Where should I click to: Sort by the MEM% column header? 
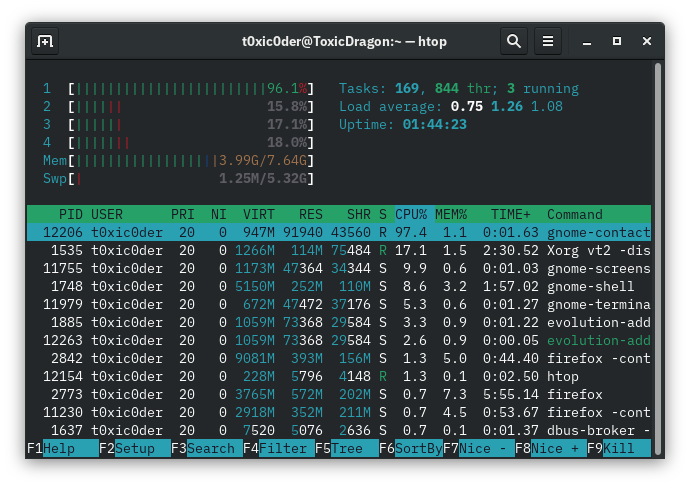tap(451, 214)
